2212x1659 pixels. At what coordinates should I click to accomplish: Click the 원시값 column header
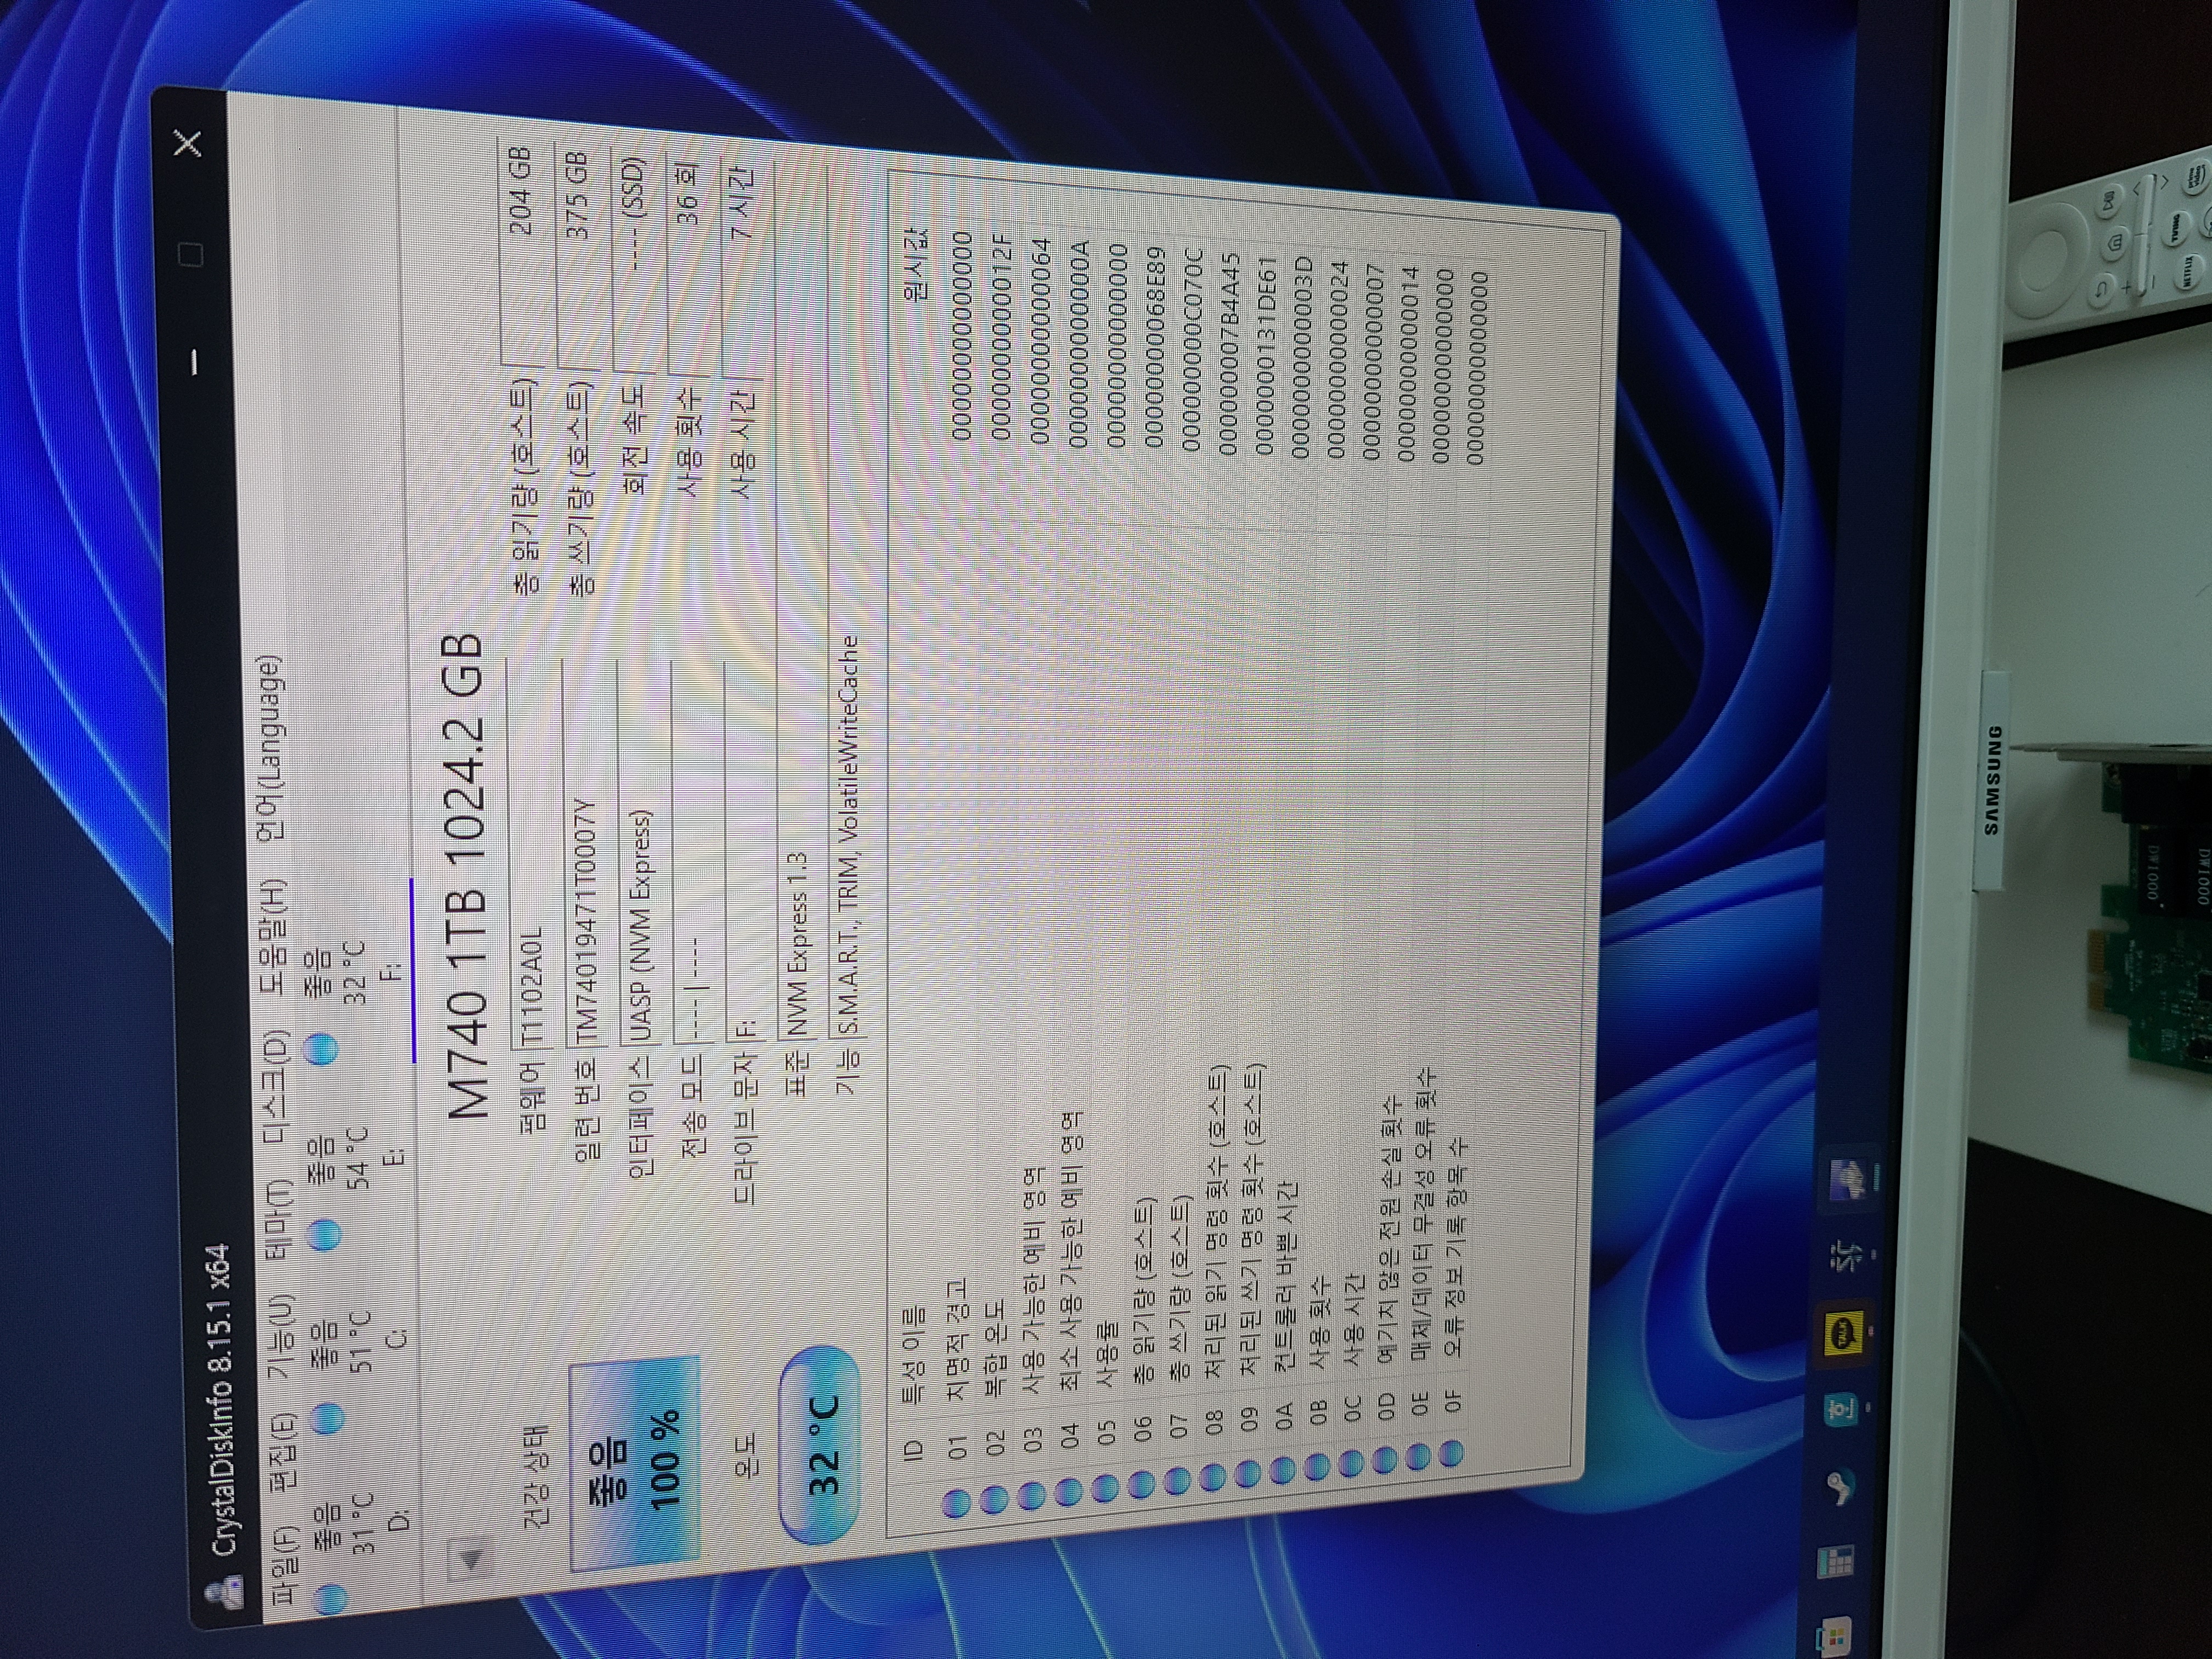pos(914,265)
